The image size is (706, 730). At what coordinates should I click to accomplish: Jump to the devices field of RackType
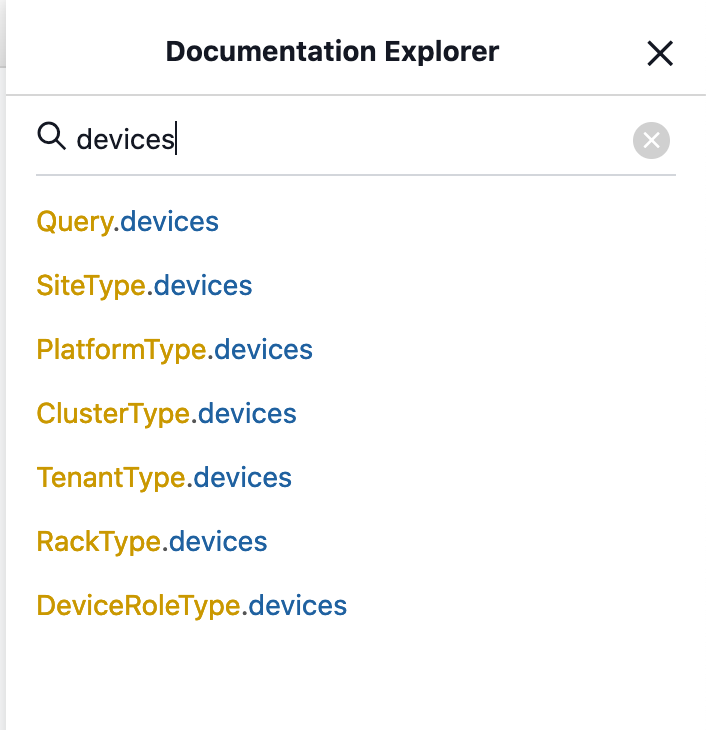click(x=218, y=542)
